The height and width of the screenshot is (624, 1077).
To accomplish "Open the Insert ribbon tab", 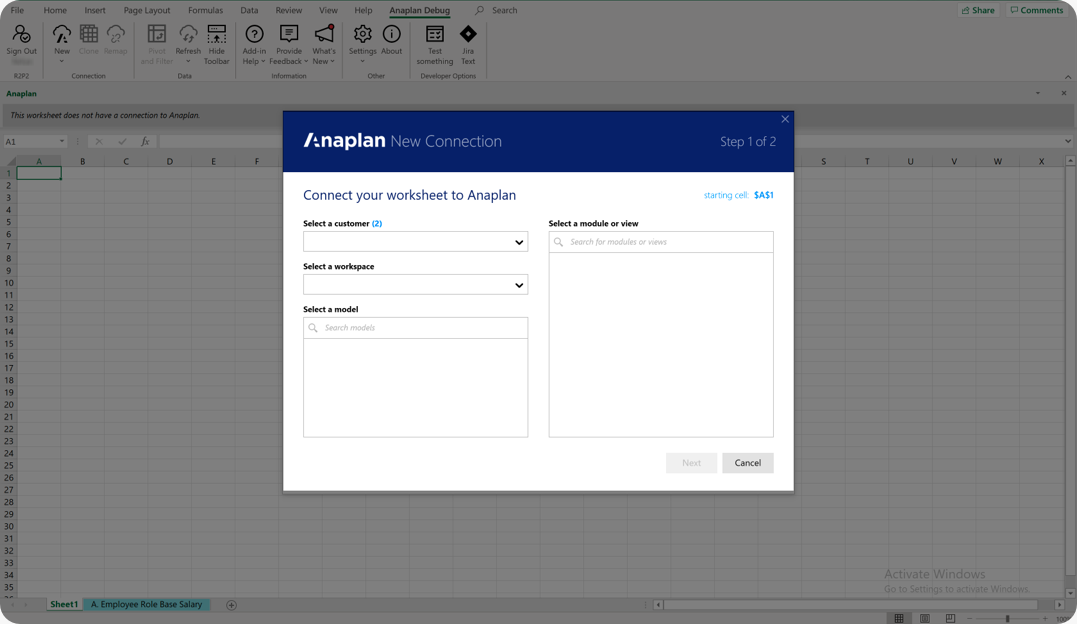I will [95, 10].
